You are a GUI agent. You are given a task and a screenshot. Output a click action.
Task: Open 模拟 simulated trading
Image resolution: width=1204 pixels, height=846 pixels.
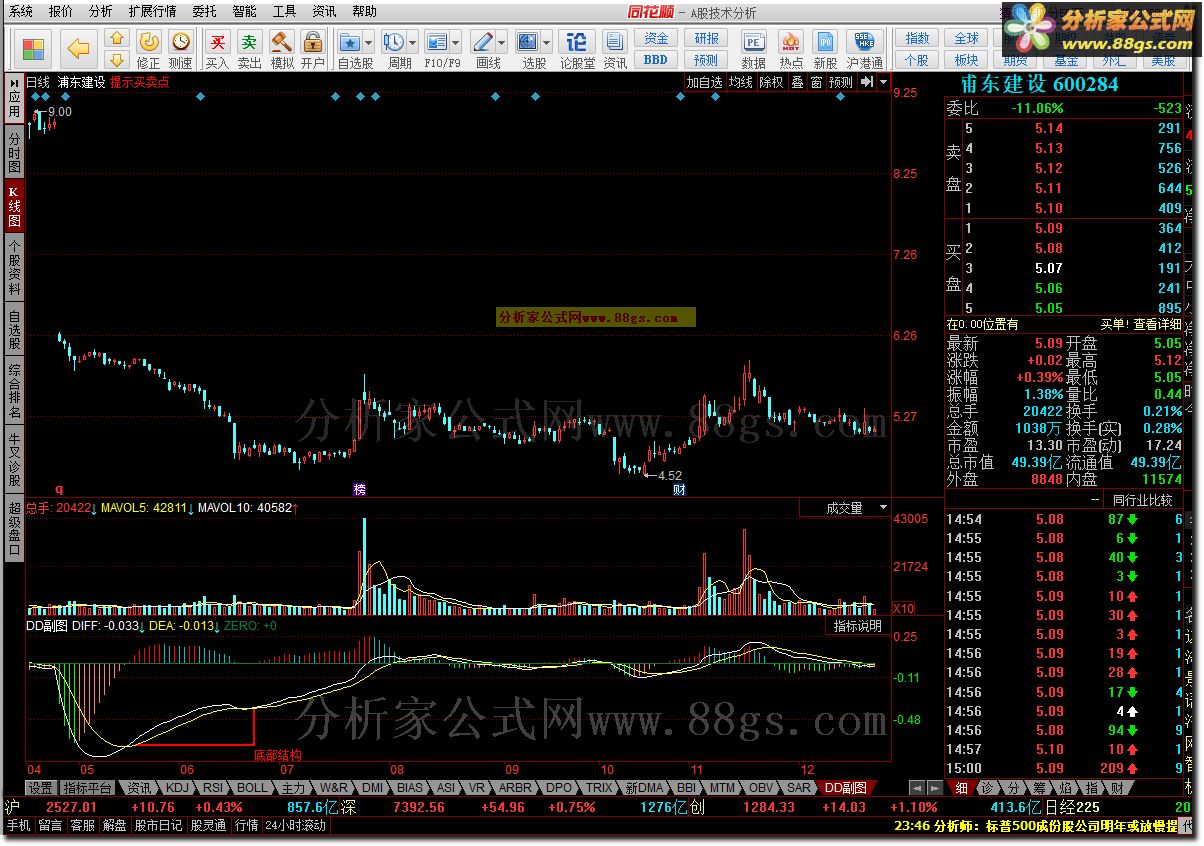pos(282,48)
